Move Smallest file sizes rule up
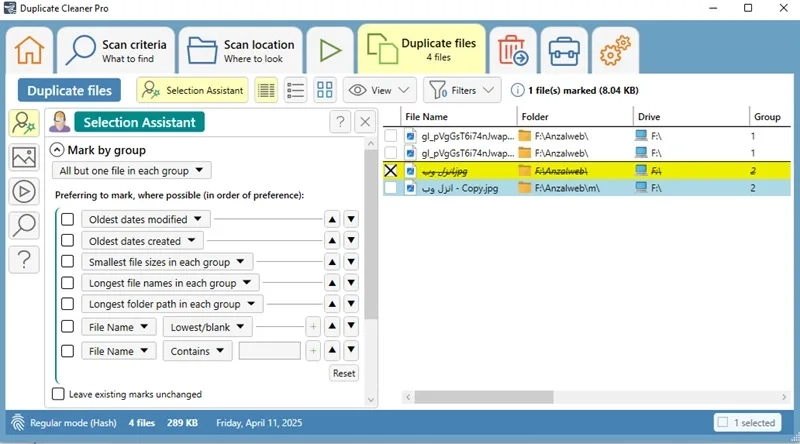Image resolution: width=800 pixels, height=444 pixels. click(332, 262)
